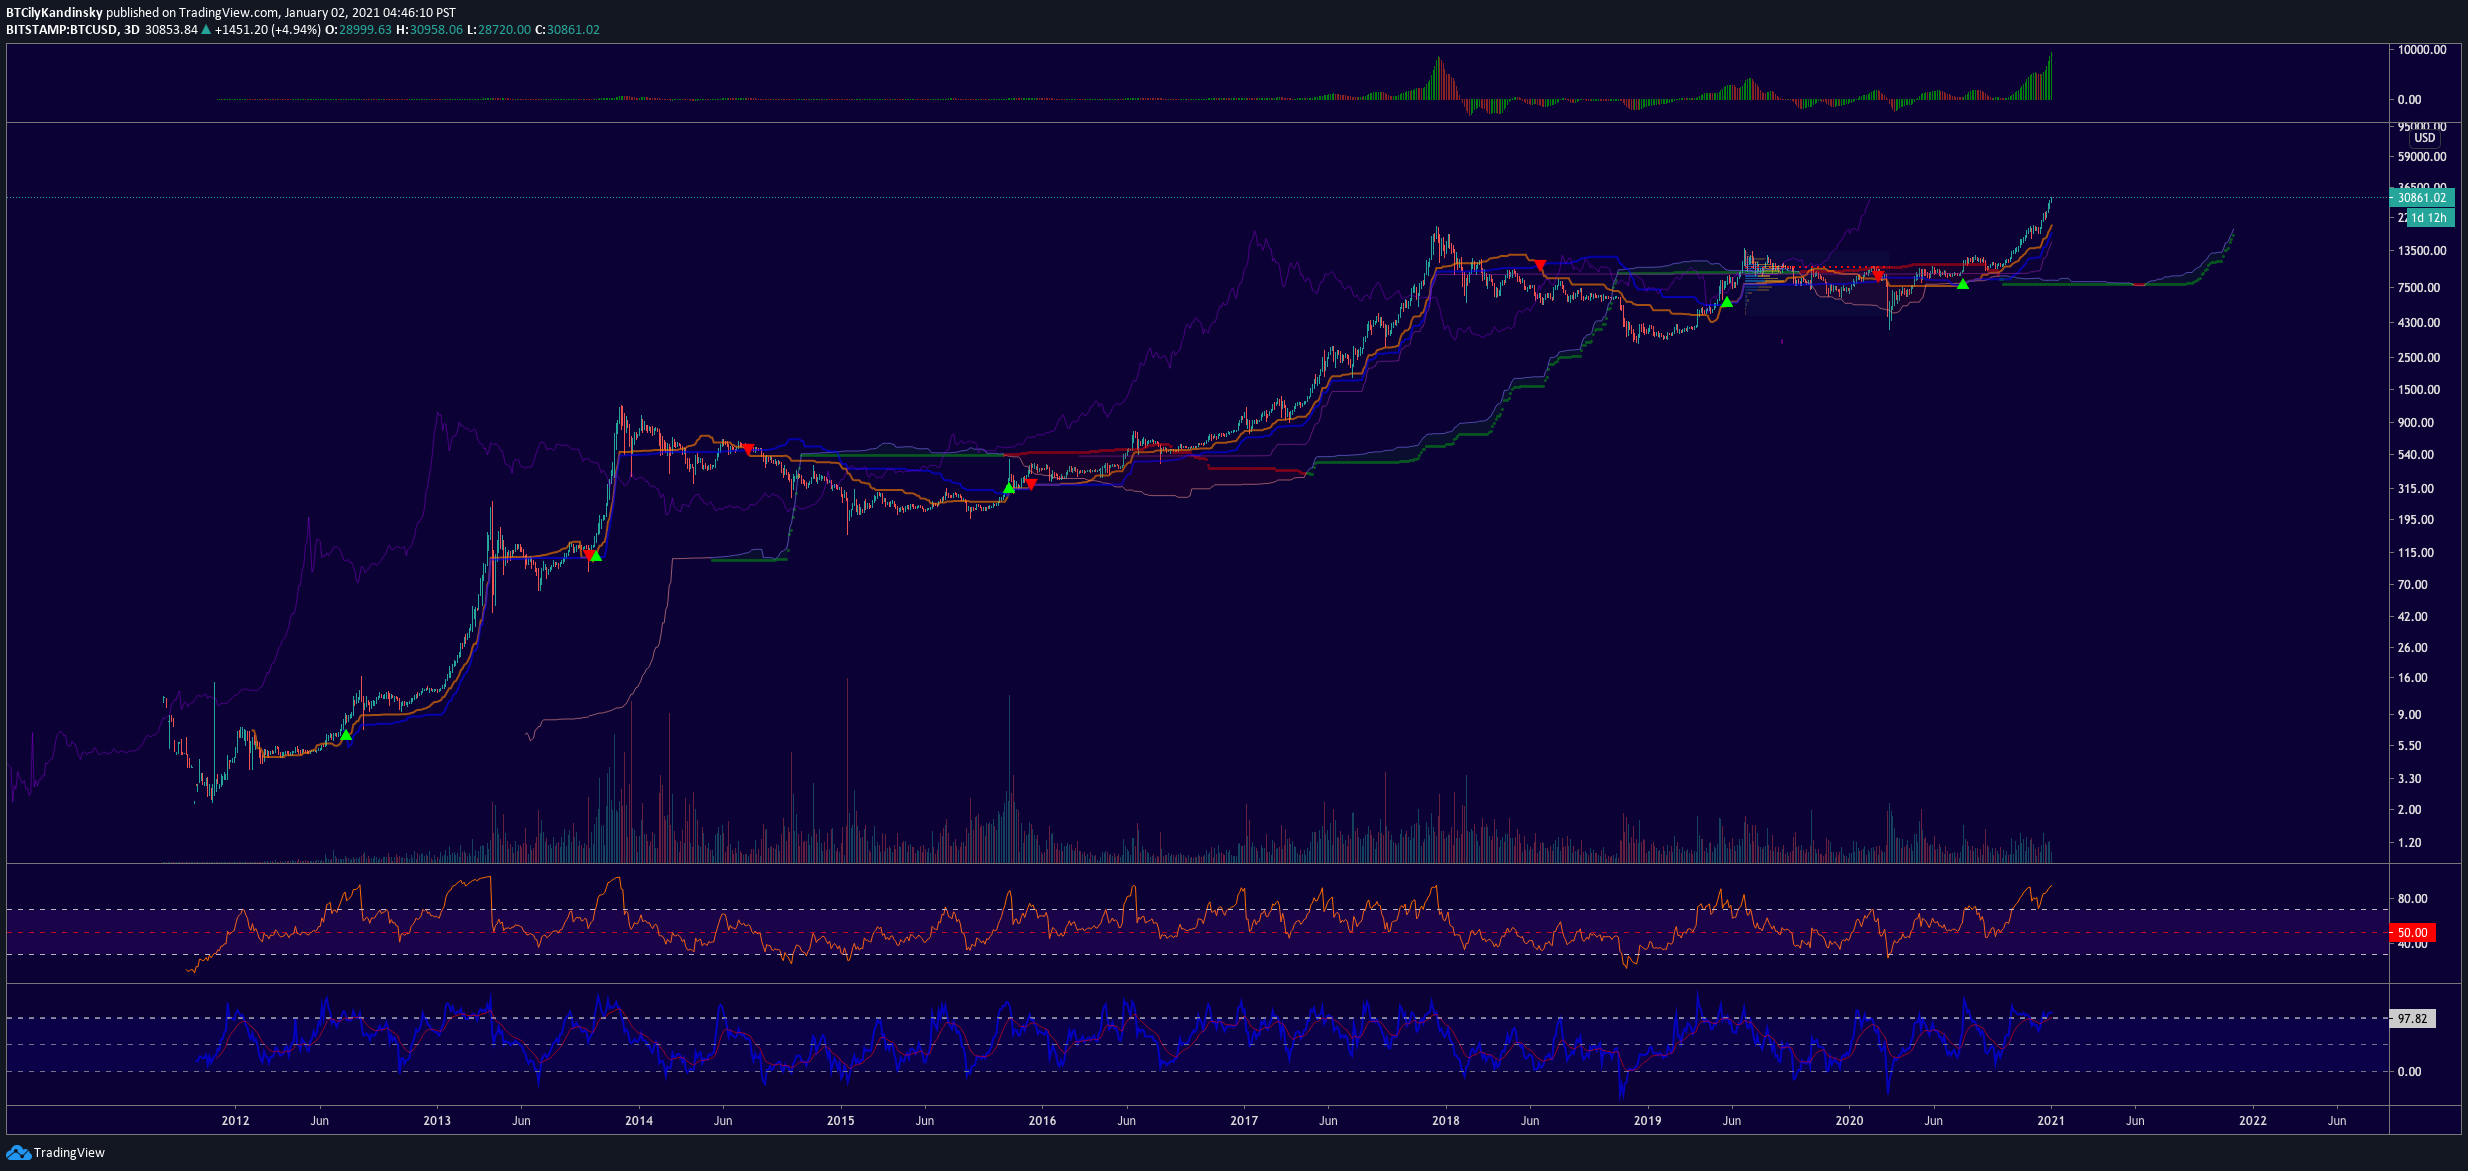Click green buy arrow marker in mid-2020
2468x1171 pixels.
pos(1963,284)
